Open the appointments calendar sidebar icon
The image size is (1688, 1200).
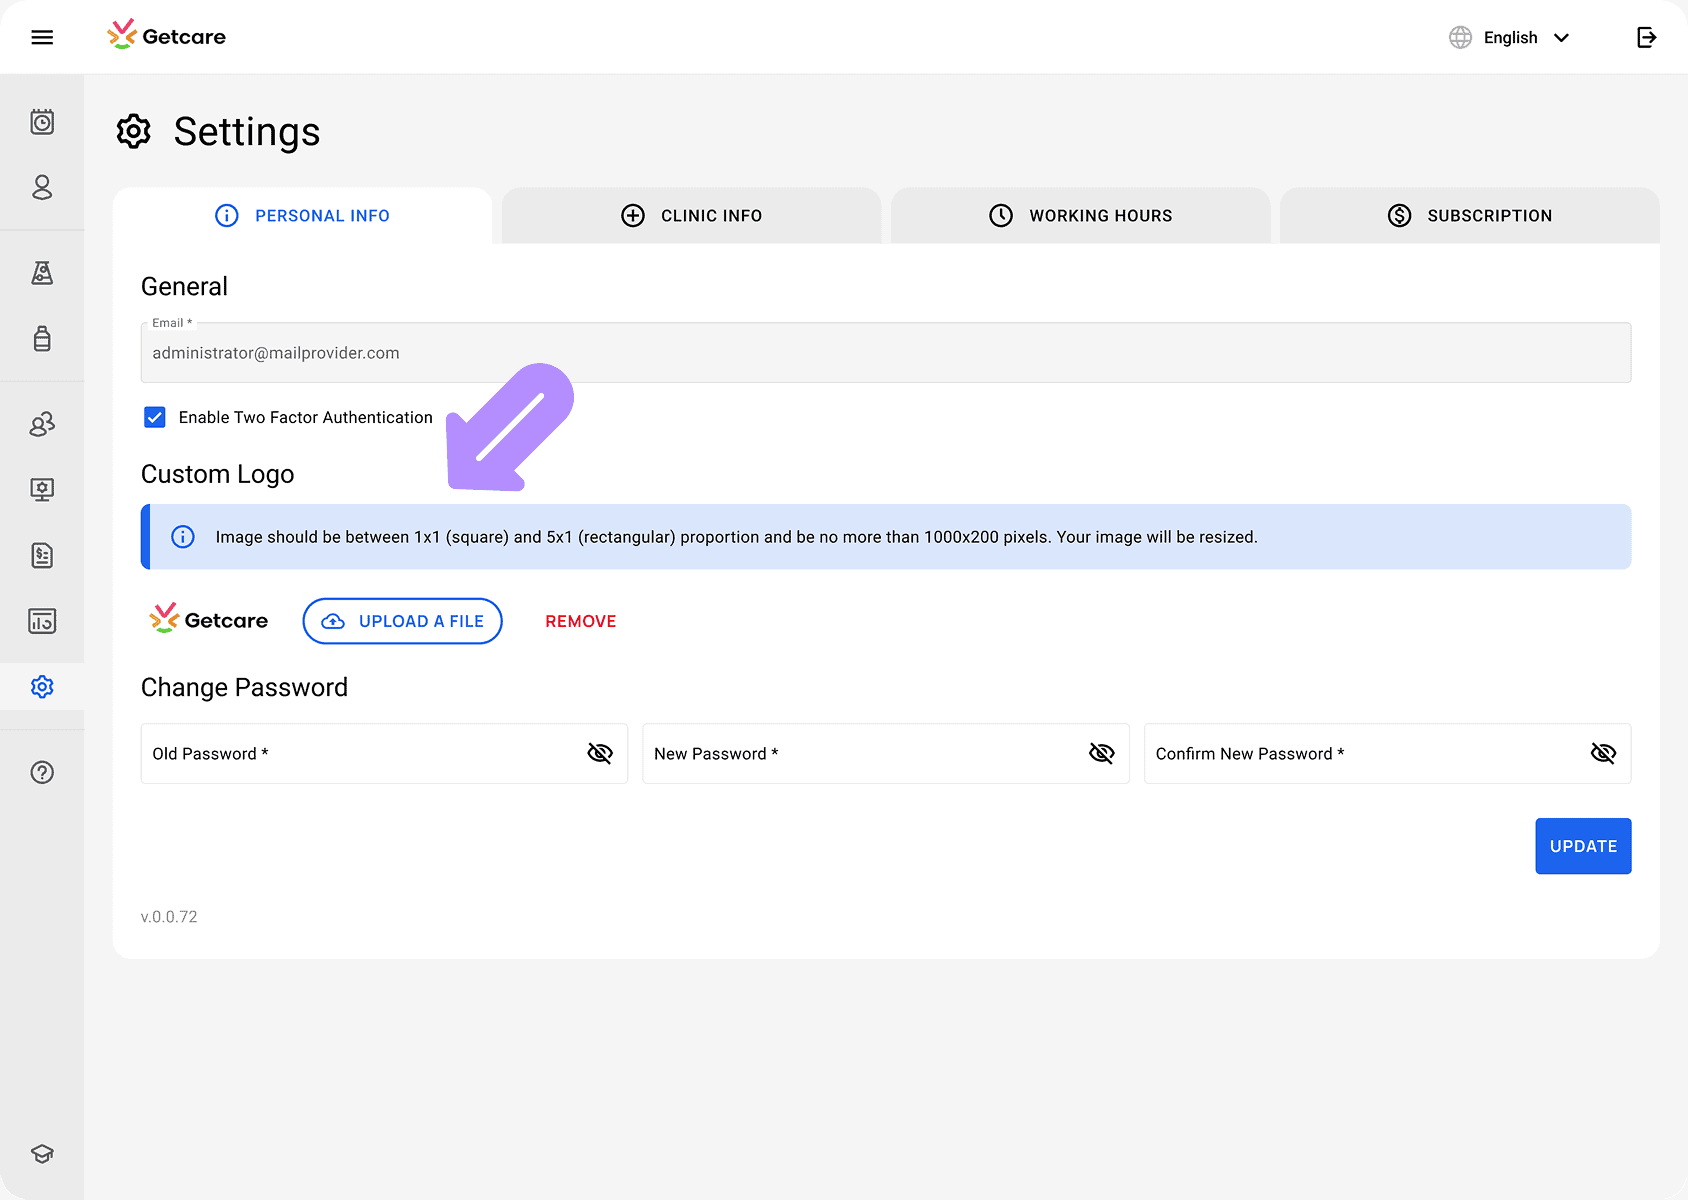(42, 122)
